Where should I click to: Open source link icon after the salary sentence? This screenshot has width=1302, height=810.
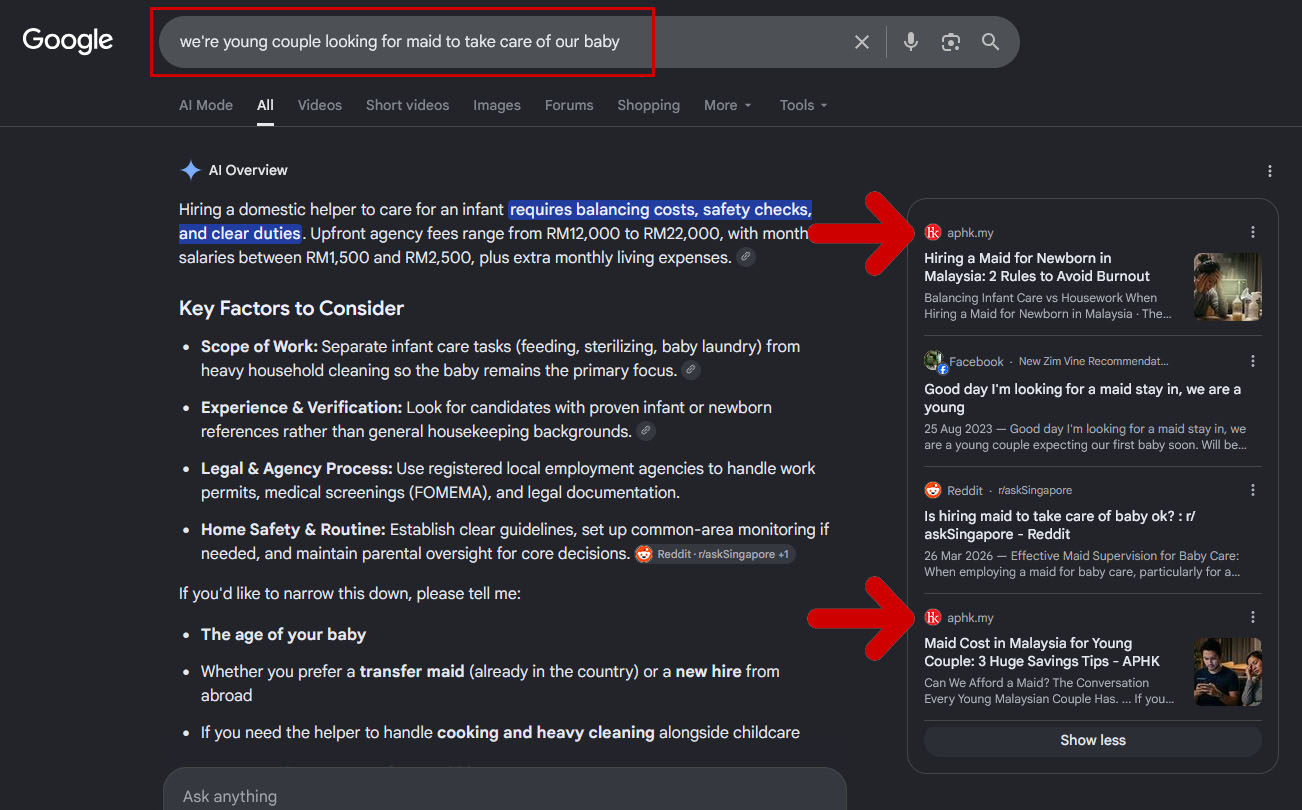coord(746,257)
